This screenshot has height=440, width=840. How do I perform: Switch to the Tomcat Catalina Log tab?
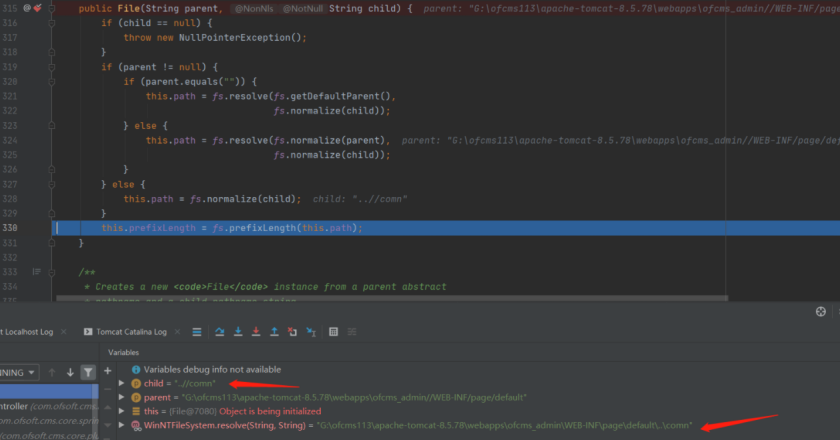point(131,332)
